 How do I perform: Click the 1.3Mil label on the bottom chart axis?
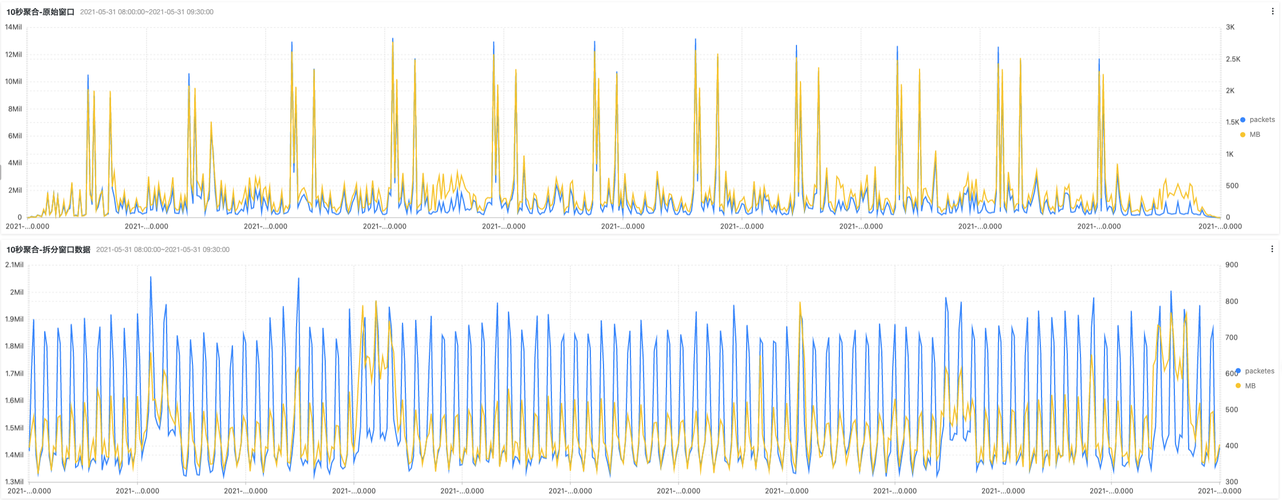[x=14, y=481]
